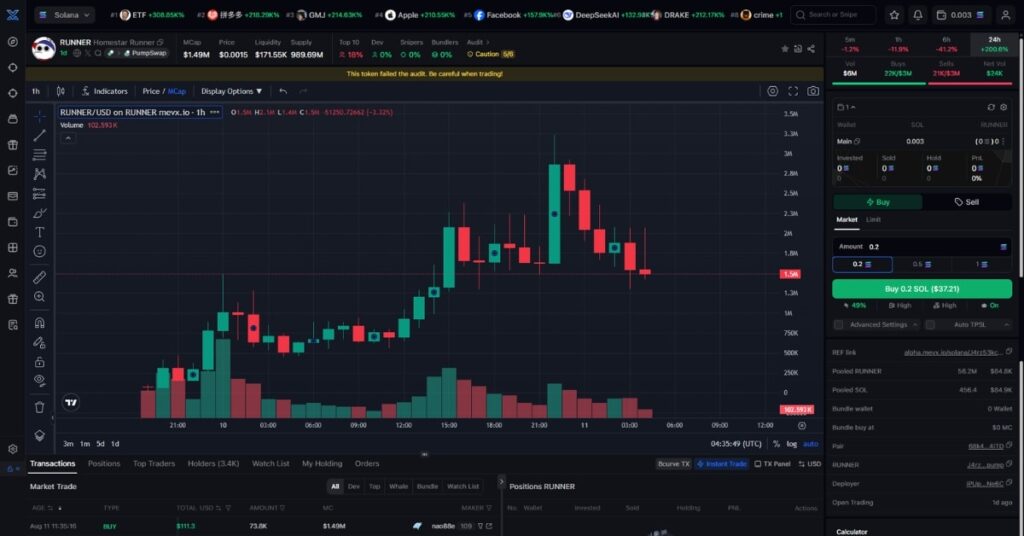Enable the Advanced Settings checkbox
The height and width of the screenshot is (536, 1024).
(x=839, y=324)
